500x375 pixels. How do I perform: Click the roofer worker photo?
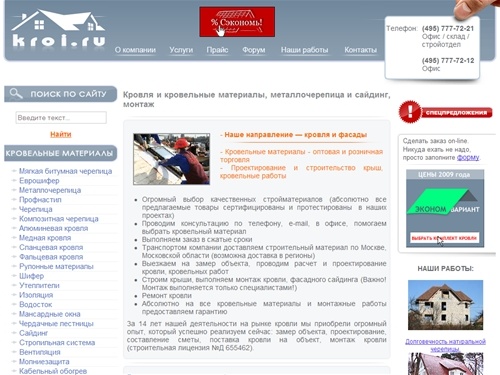point(171,159)
